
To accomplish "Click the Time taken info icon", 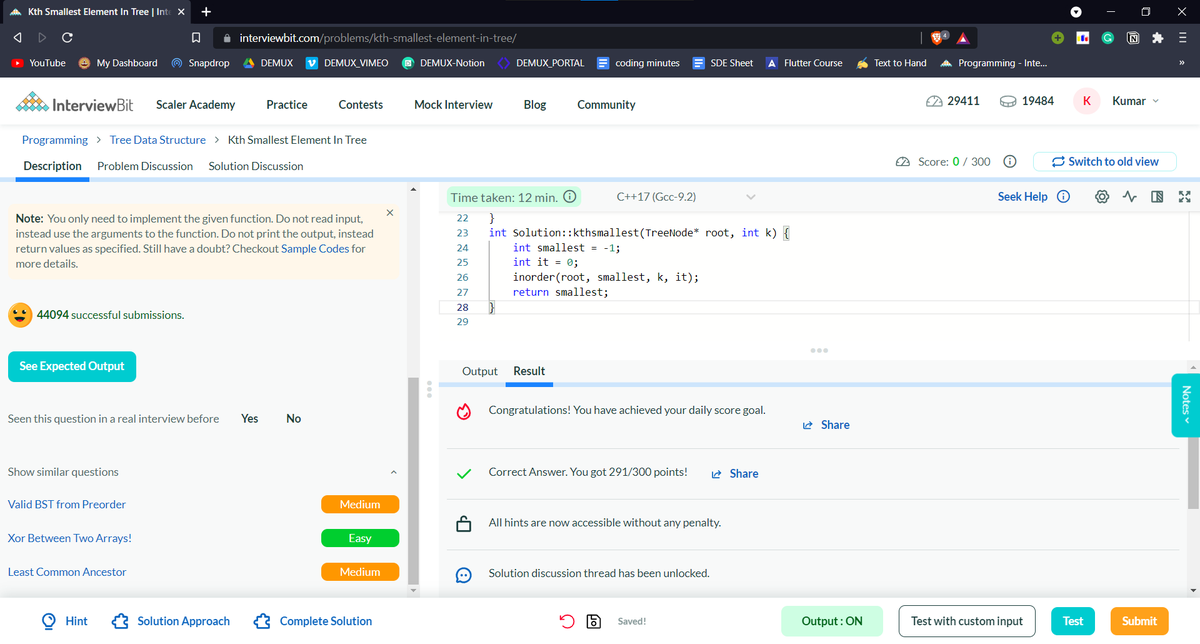I will pos(569,197).
